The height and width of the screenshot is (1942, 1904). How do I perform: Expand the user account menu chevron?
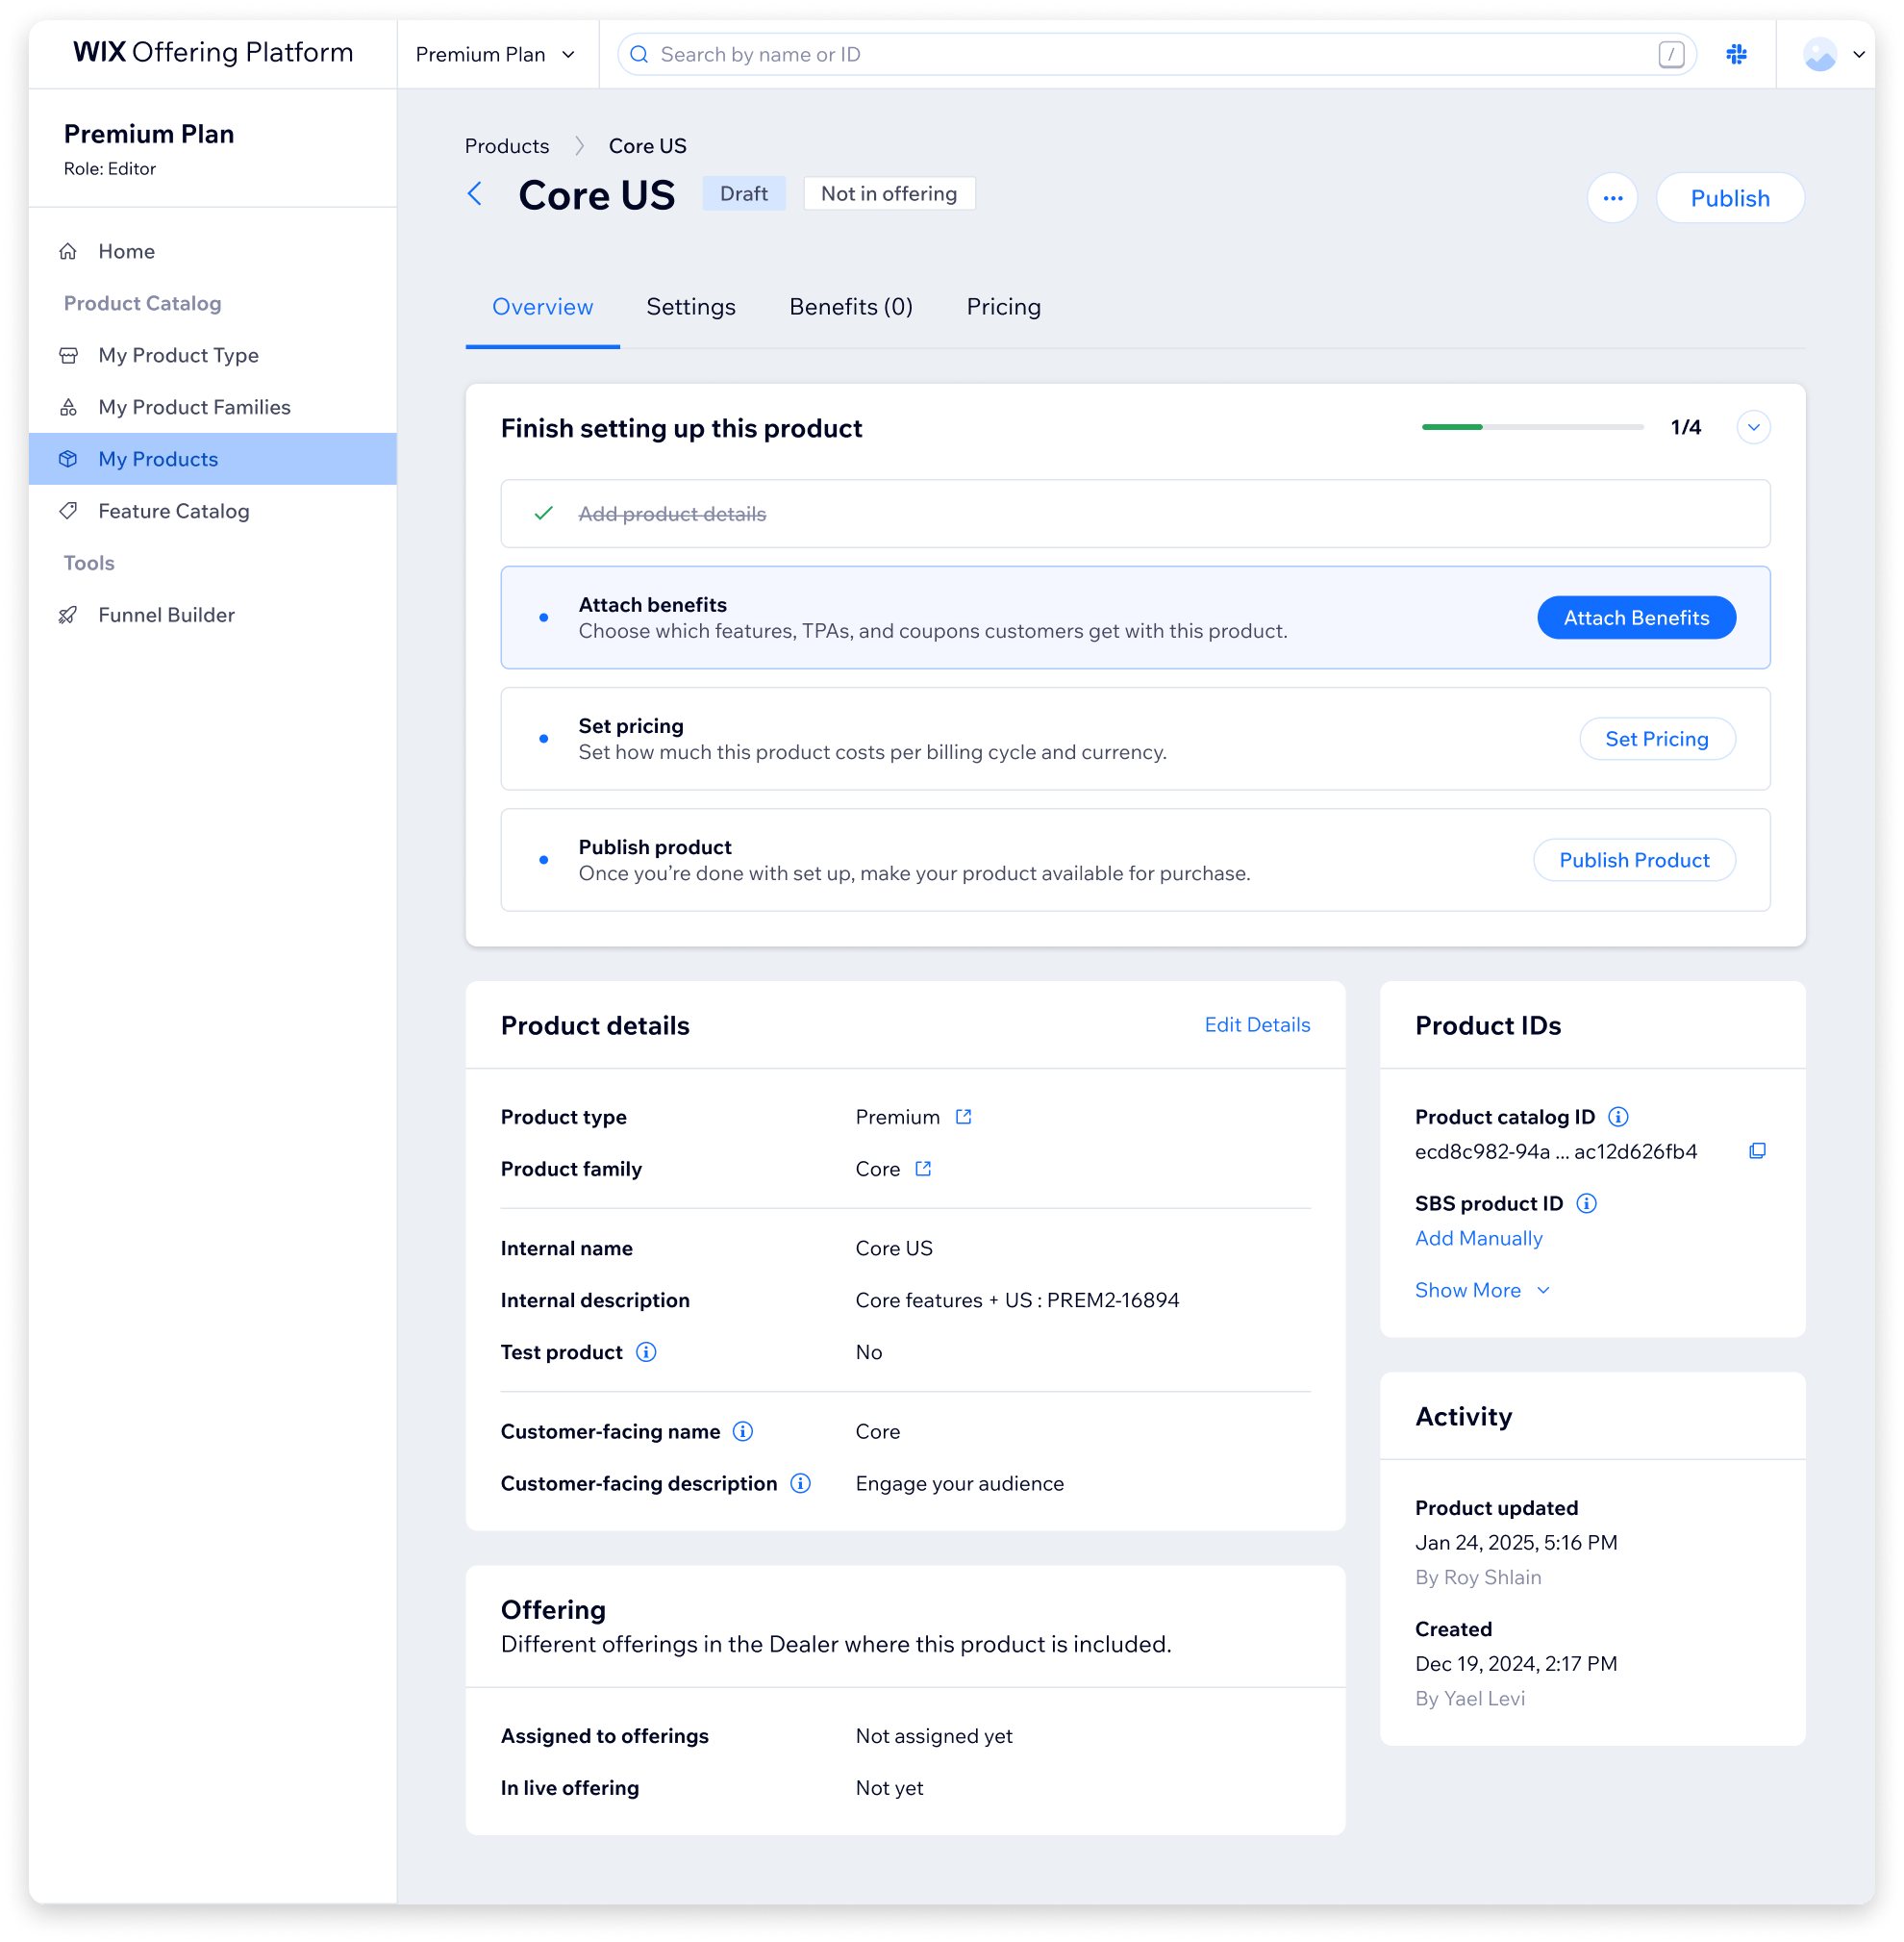(x=1859, y=54)
